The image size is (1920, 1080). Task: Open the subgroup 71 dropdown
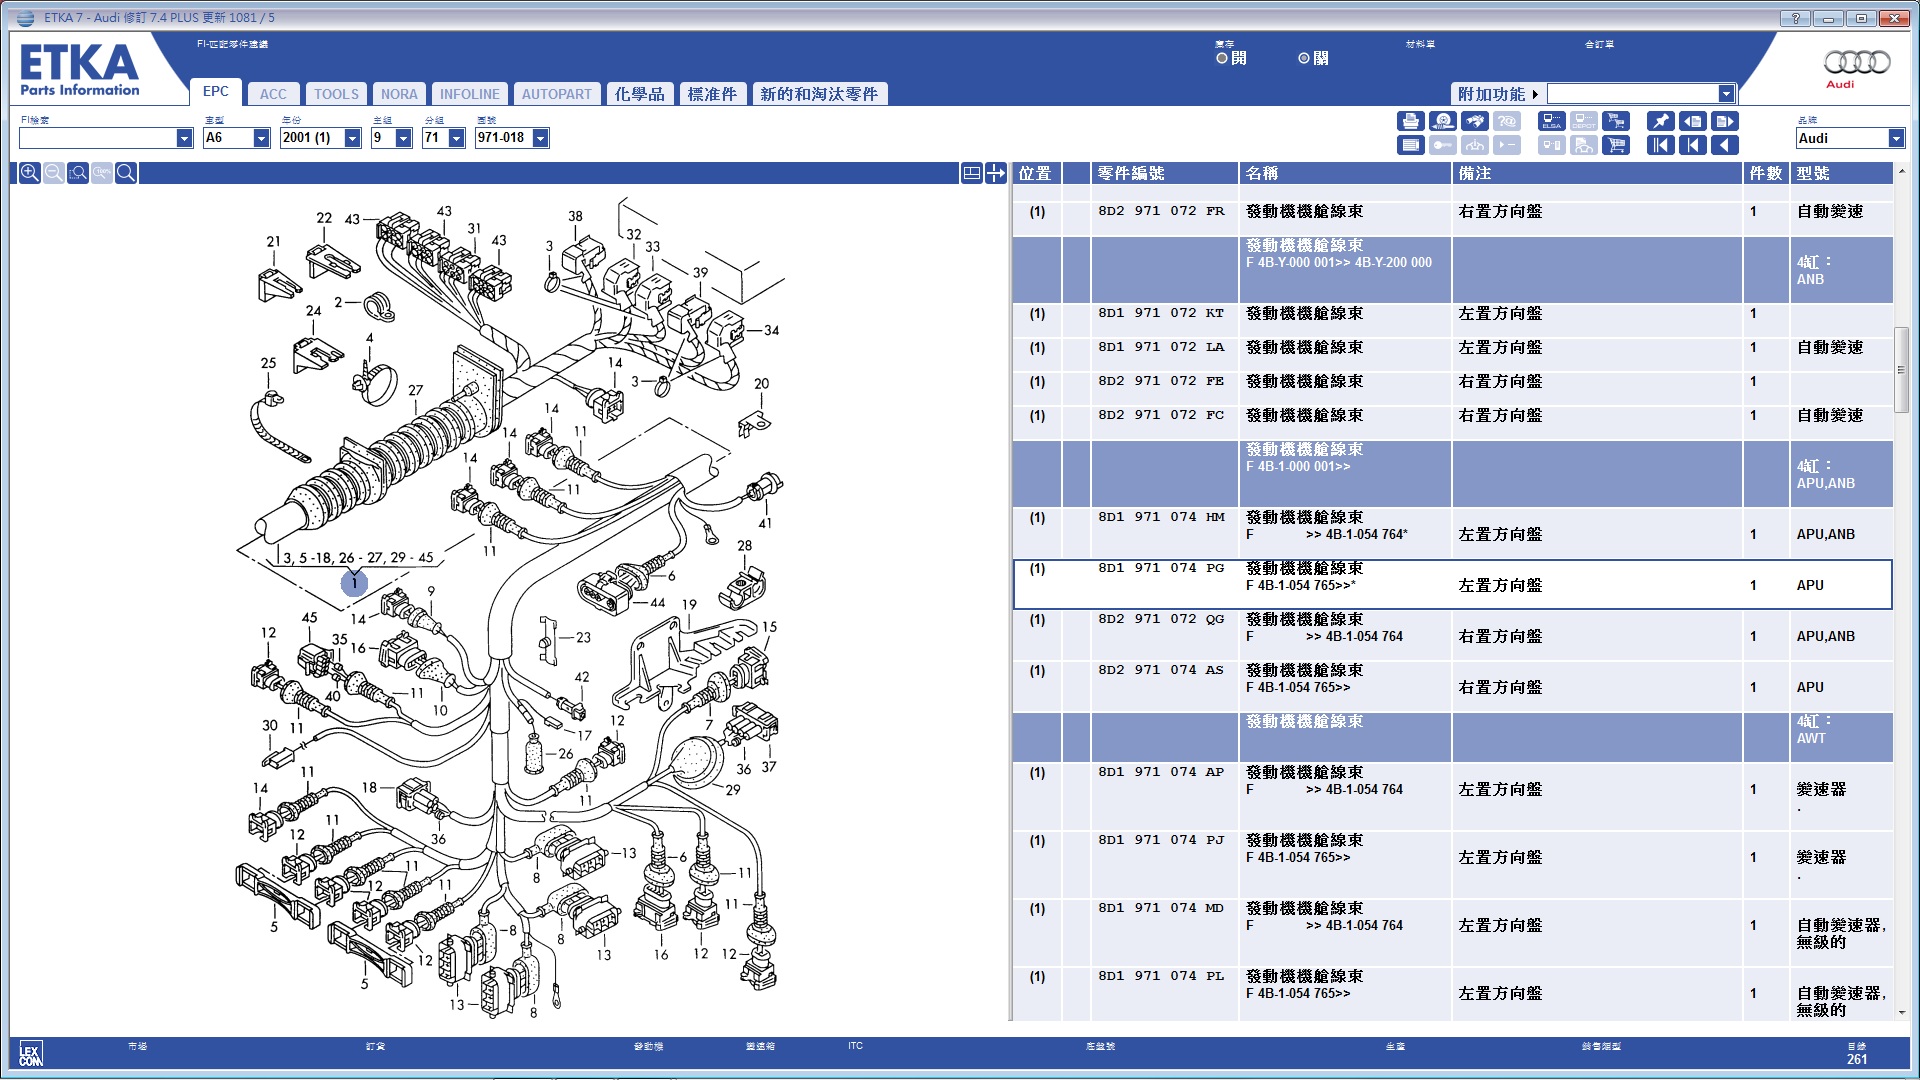click(x=456, y=138)
